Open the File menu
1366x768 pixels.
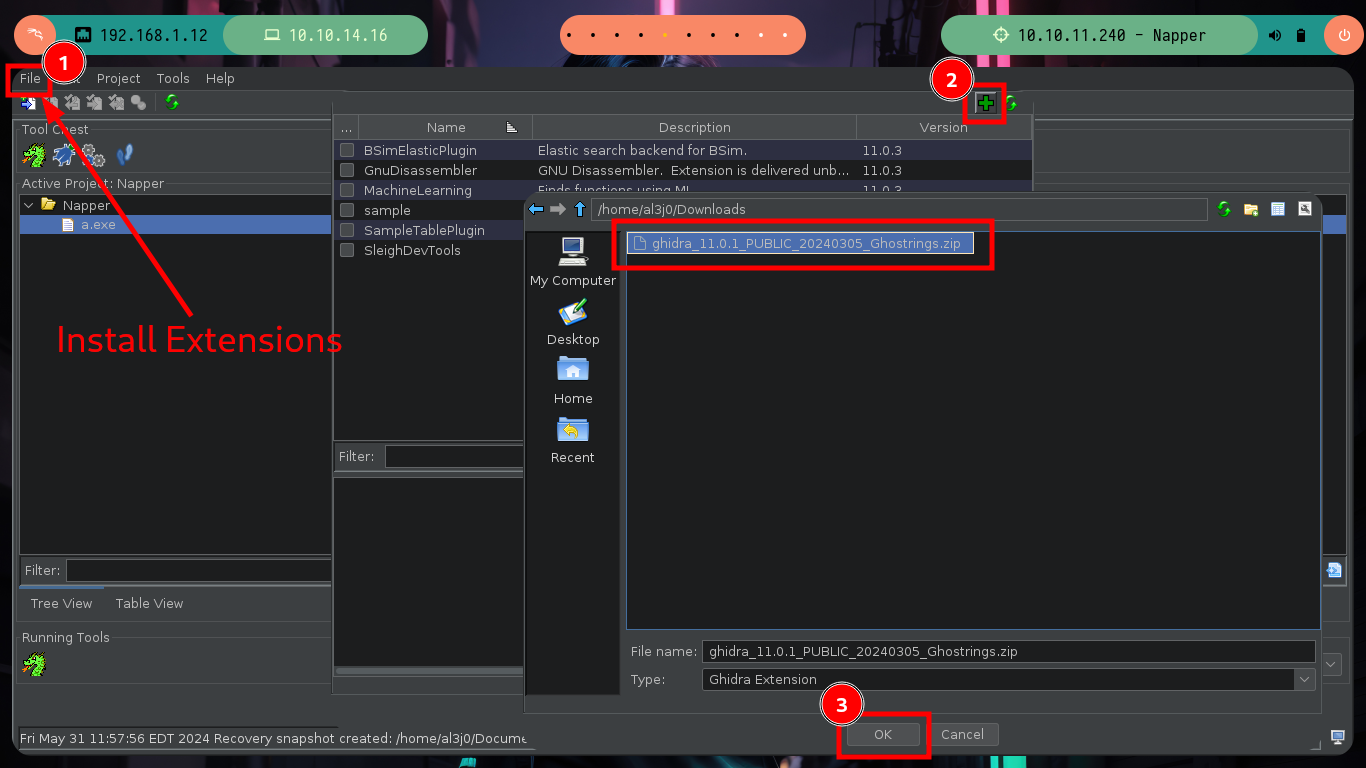click(x=30, y=78)
